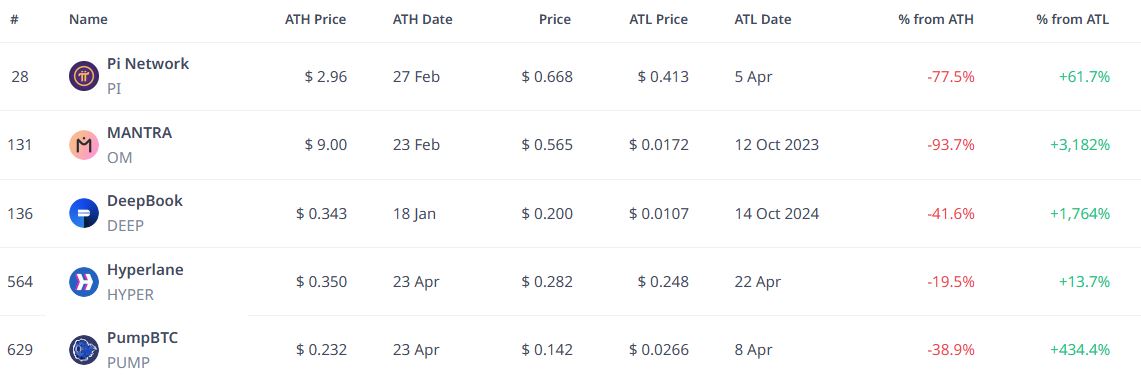Sort by the Price column header
Image resolution: width=1141 pixels, height=377 pixels.
[555, 20]
